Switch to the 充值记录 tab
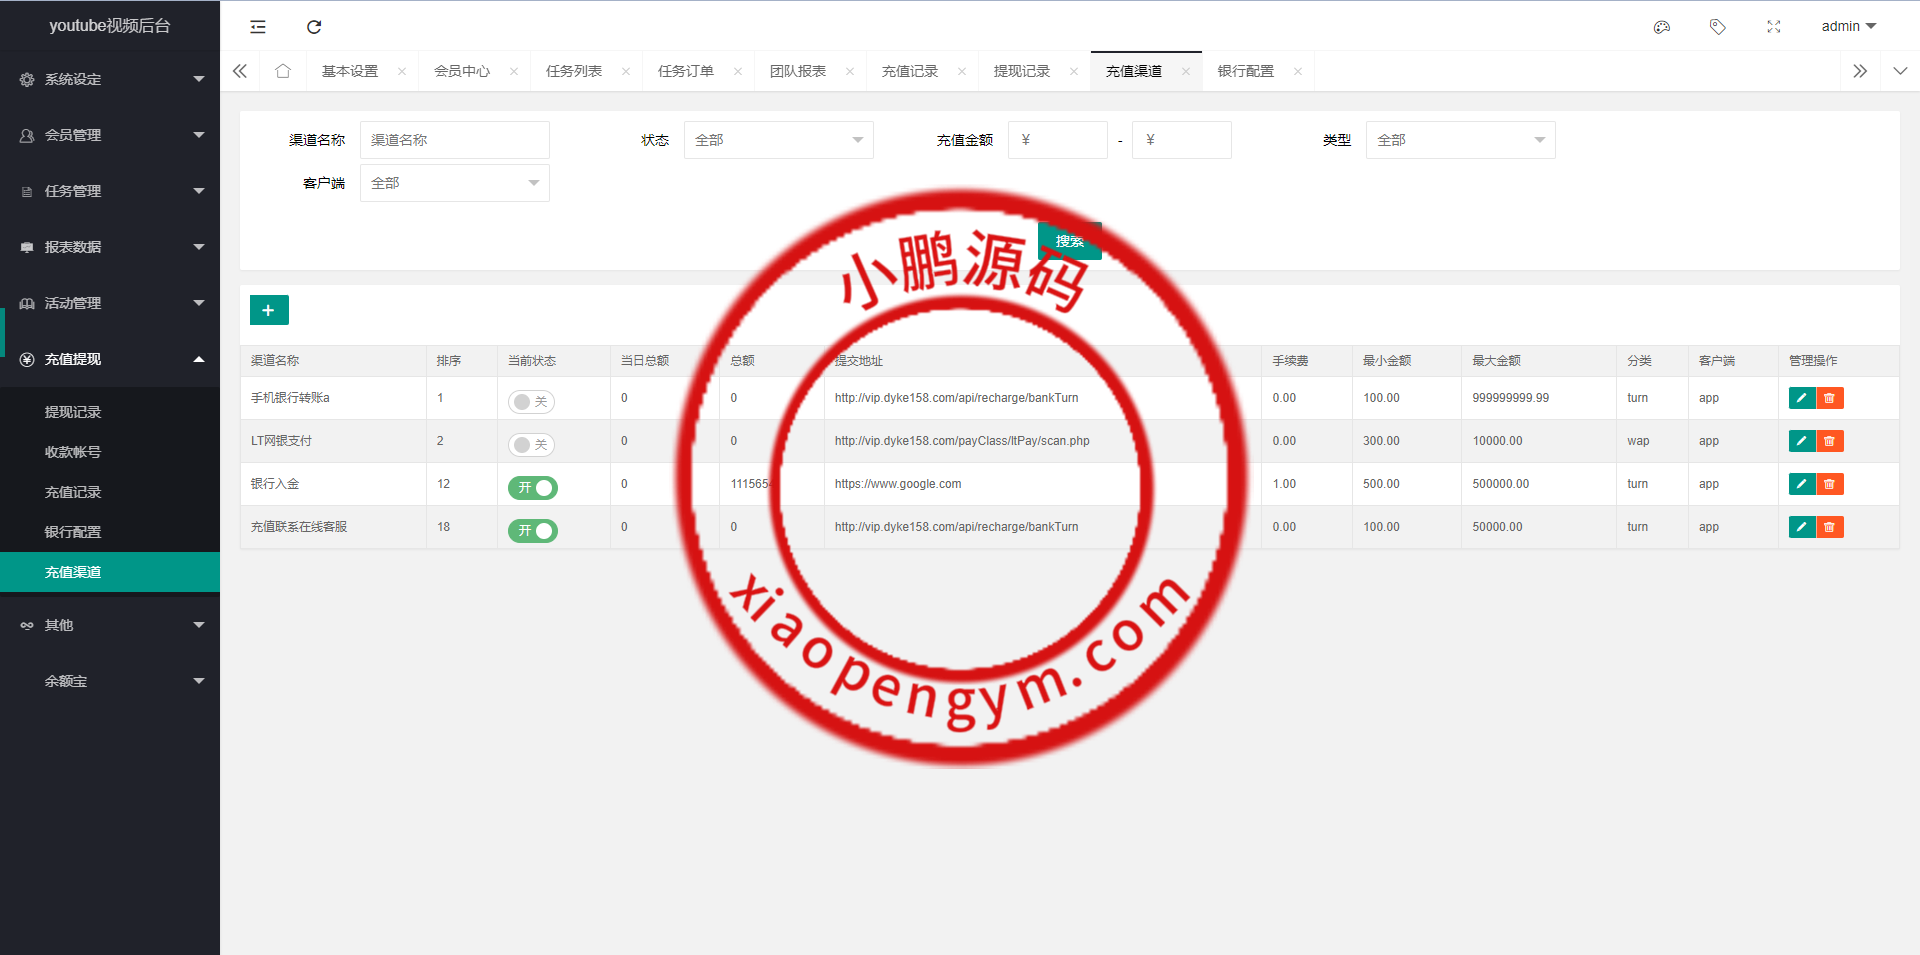This screenshot has width=1920, height=955. pyautogui.click(x=910, y=71)
